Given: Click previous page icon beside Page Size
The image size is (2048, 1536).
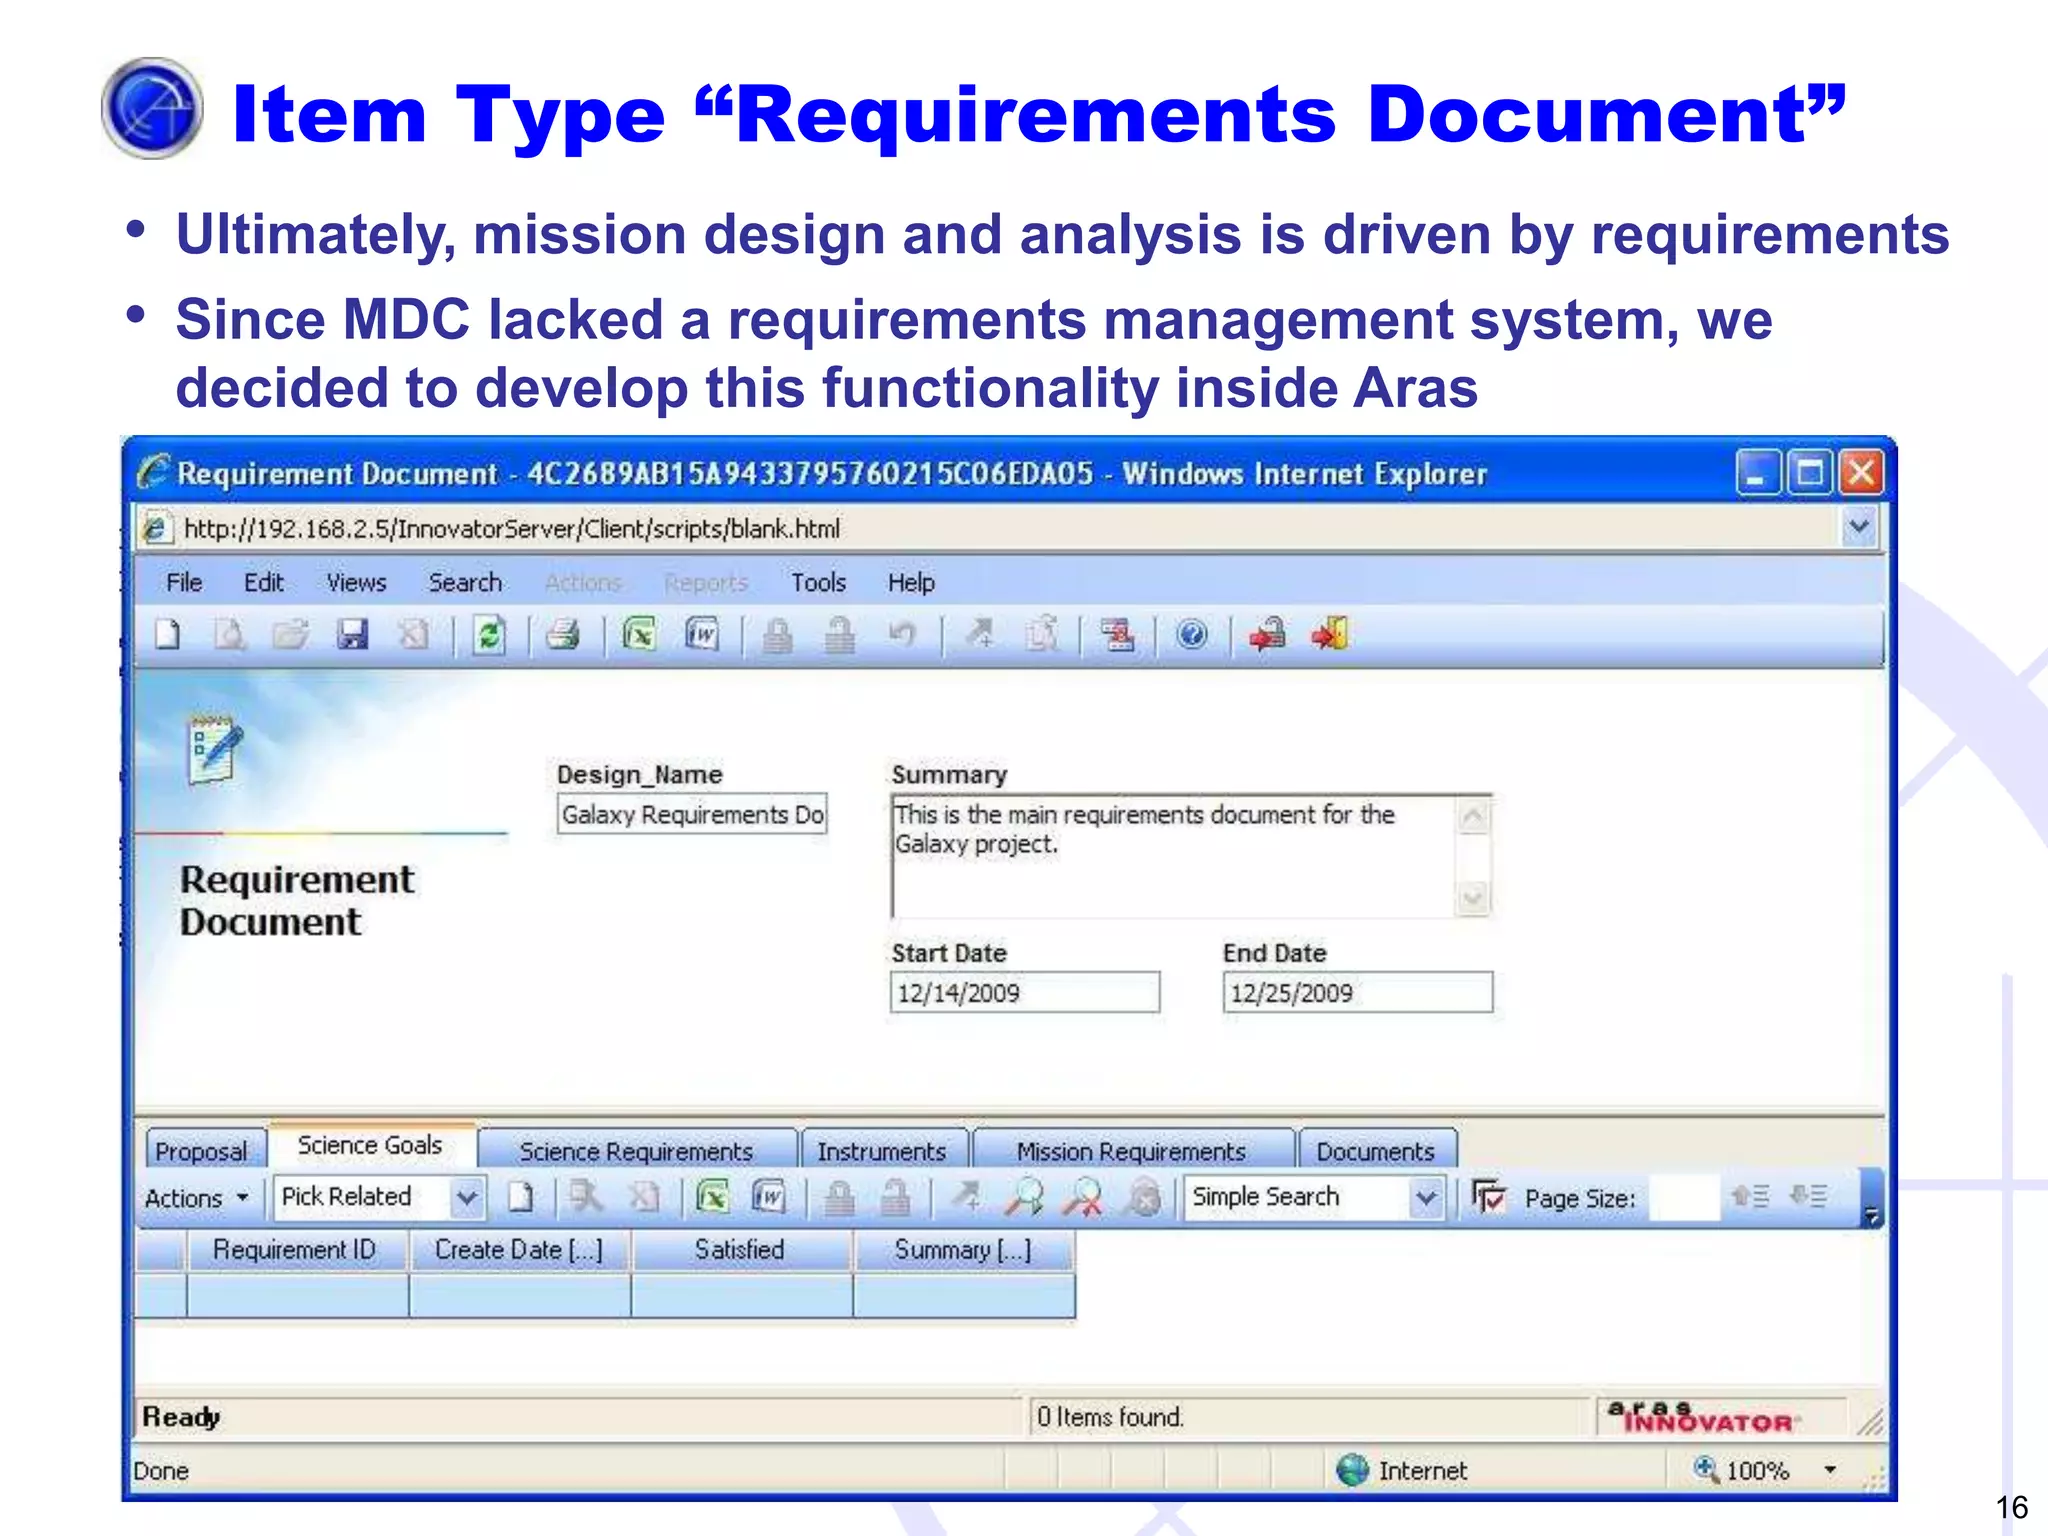Looking at the screenshot, I should pyautogui.click(x=1751, y=1196).
